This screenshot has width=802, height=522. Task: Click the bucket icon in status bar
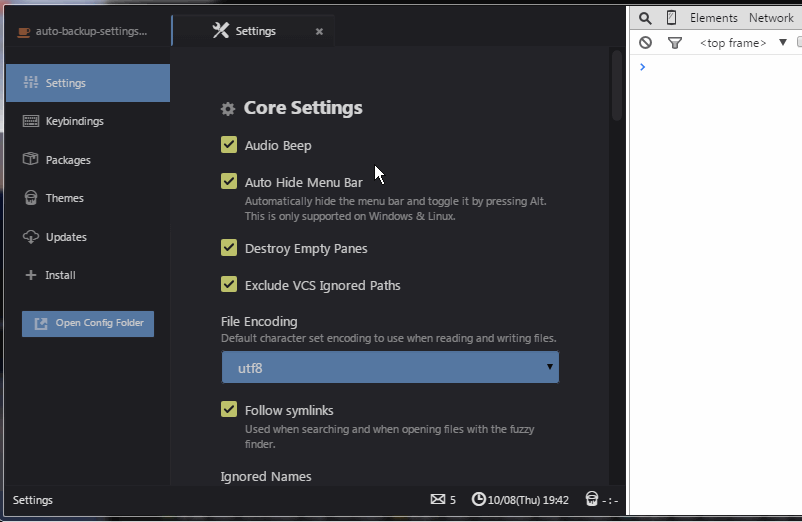(592, 498)
